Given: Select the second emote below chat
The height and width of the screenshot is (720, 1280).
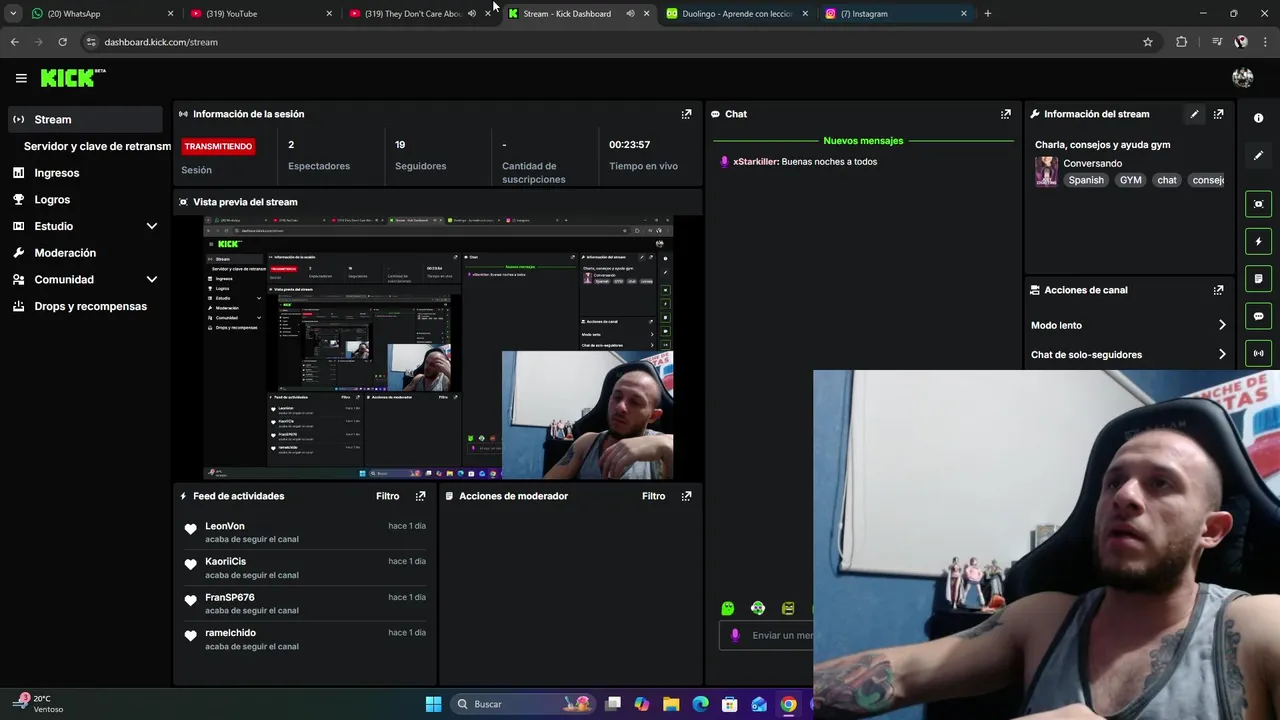Looking at the screenshot, I should point(758,608).
